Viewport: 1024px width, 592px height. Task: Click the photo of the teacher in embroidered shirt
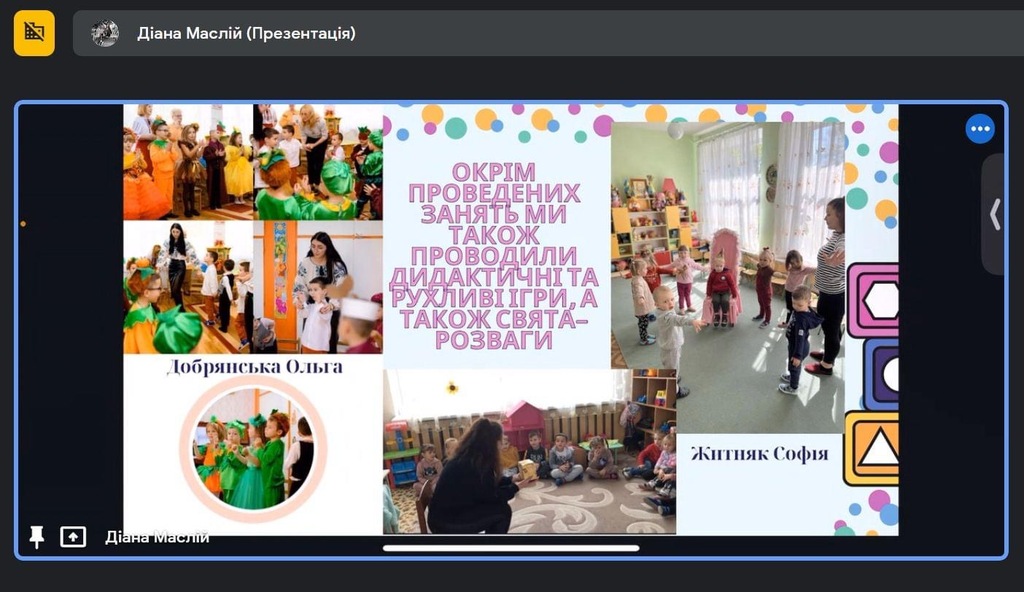(x=318, y=287)
